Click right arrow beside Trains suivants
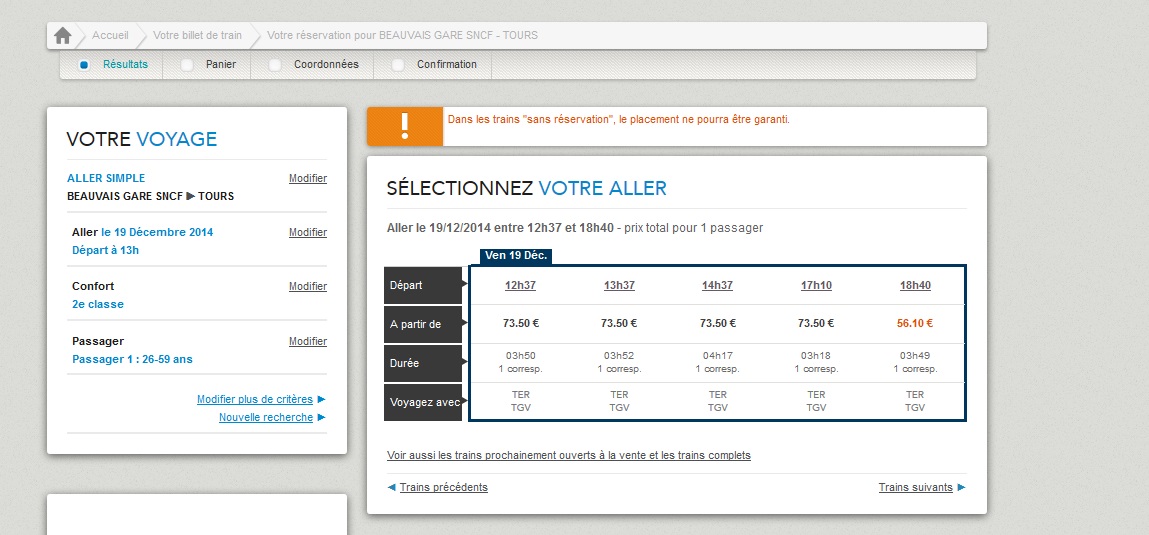1149x535 pixels. [961, 487]
